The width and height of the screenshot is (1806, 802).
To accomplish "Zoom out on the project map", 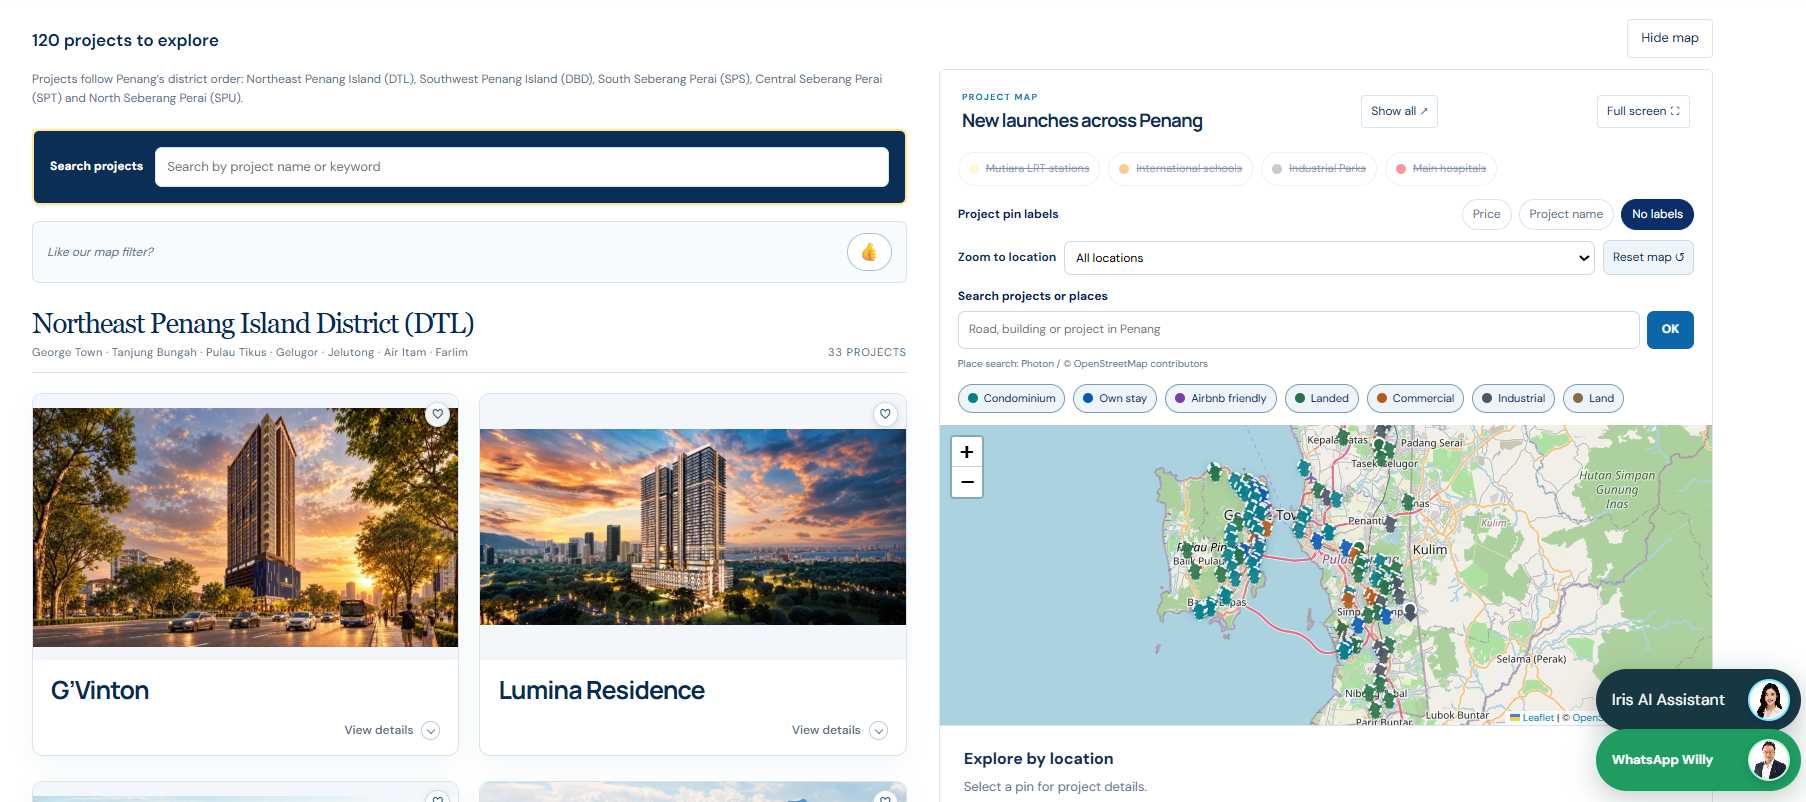I will (x=967, y=482).
